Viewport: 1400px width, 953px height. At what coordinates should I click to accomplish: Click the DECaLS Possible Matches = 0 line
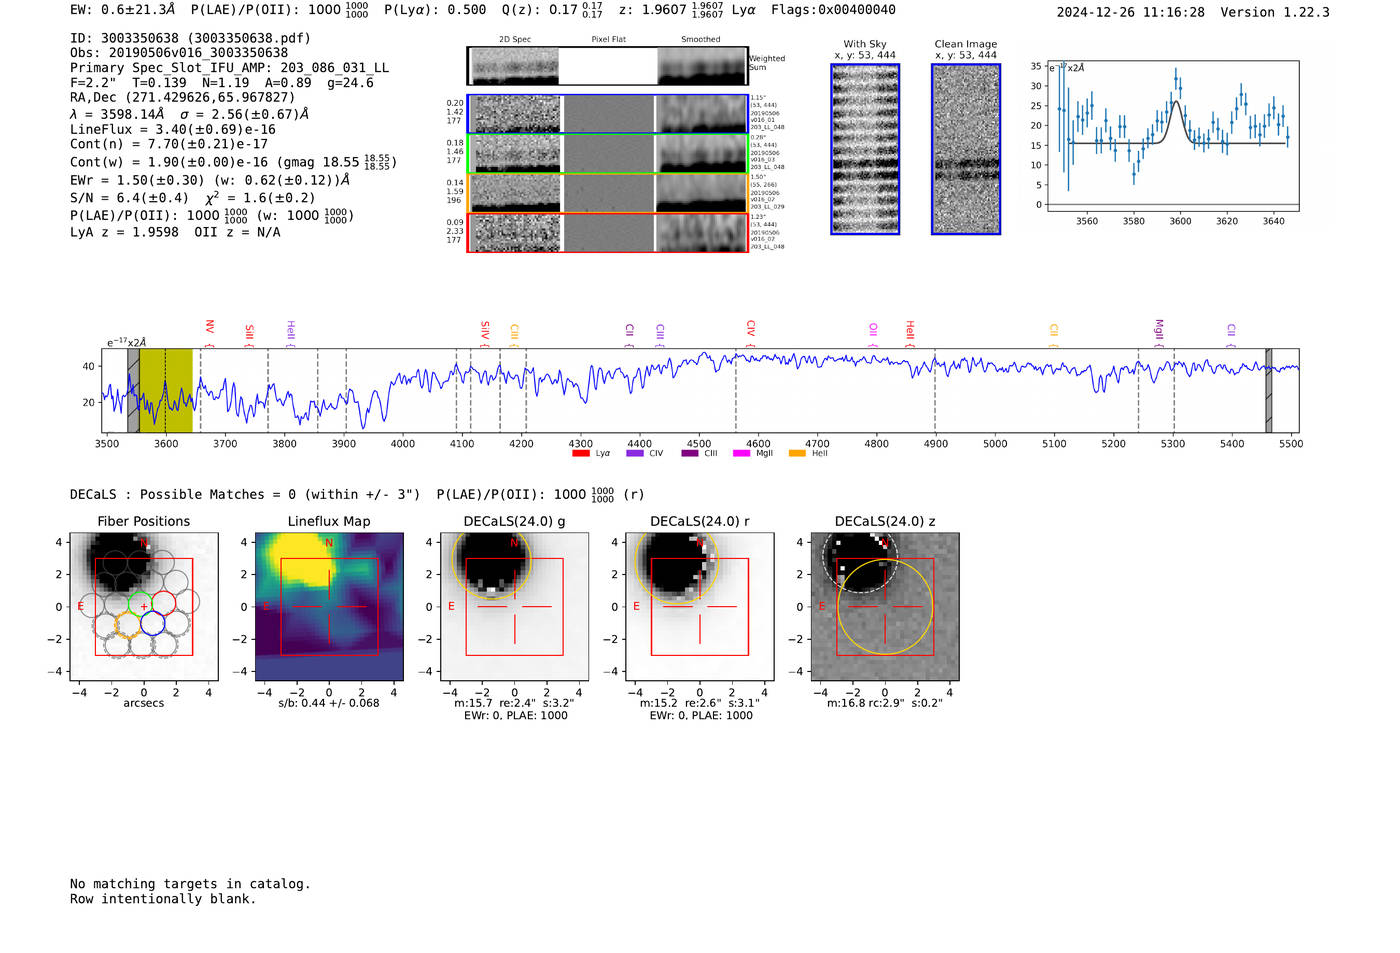pyautogui.click(x=357, y=494)
